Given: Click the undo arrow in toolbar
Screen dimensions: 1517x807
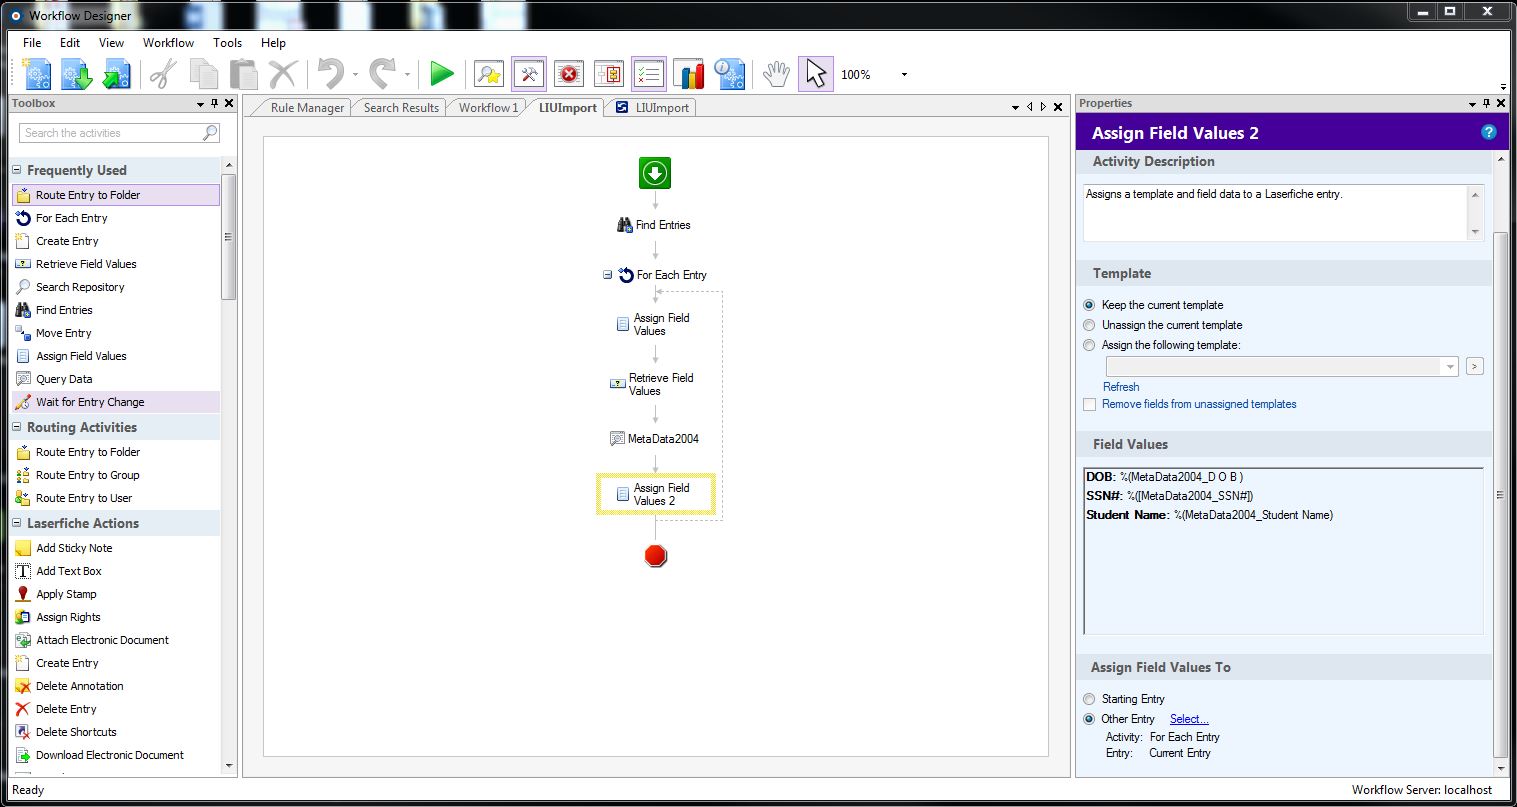Looking at the screenshot, I should 330,74.
